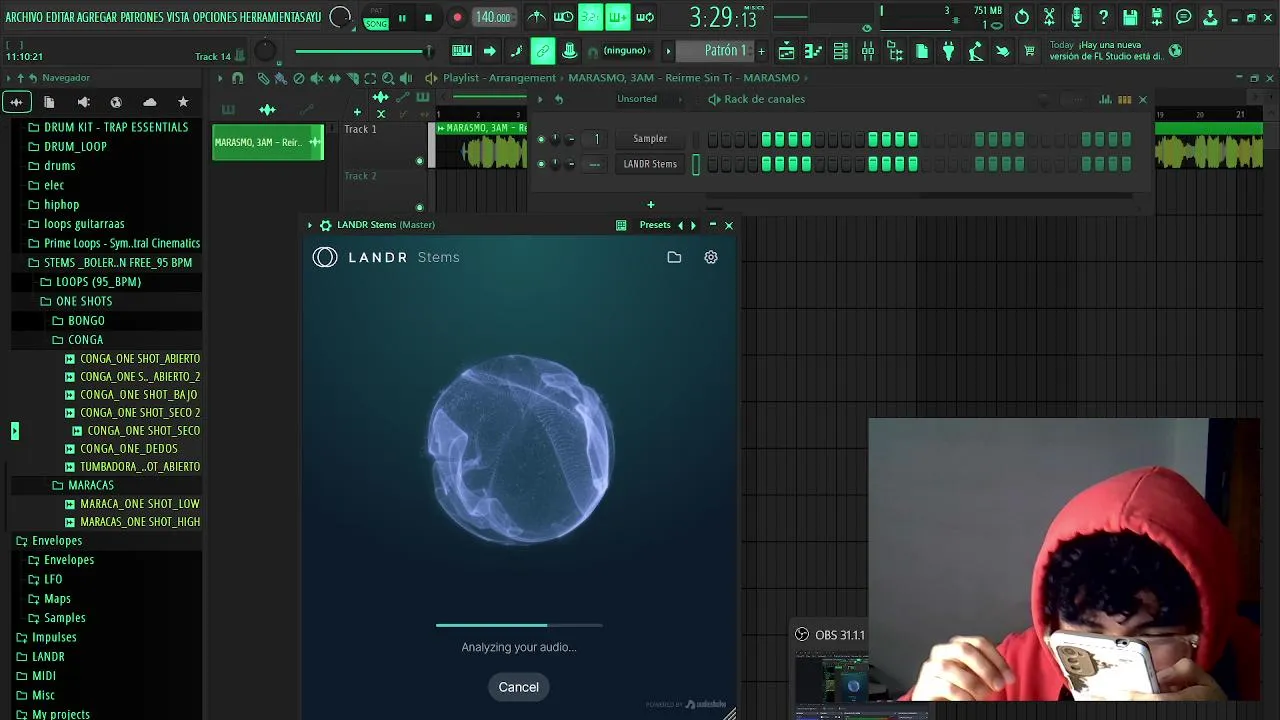Click the Sampler channel button
This screenshot has width=1280, height=720.
click(x=650, y=139)
